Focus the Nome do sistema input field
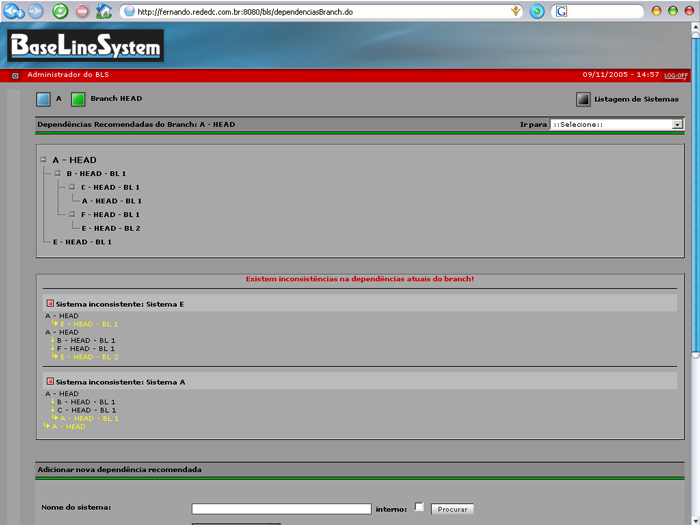 click(x=281, y=509)
